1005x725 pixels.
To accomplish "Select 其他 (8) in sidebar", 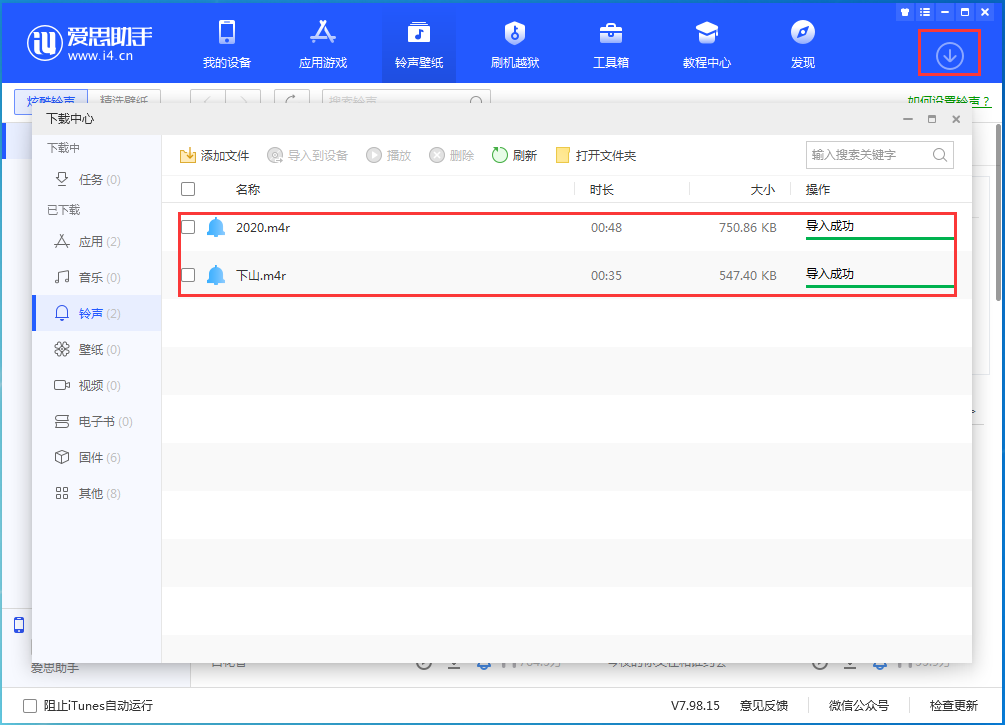I will coord(96,493).
